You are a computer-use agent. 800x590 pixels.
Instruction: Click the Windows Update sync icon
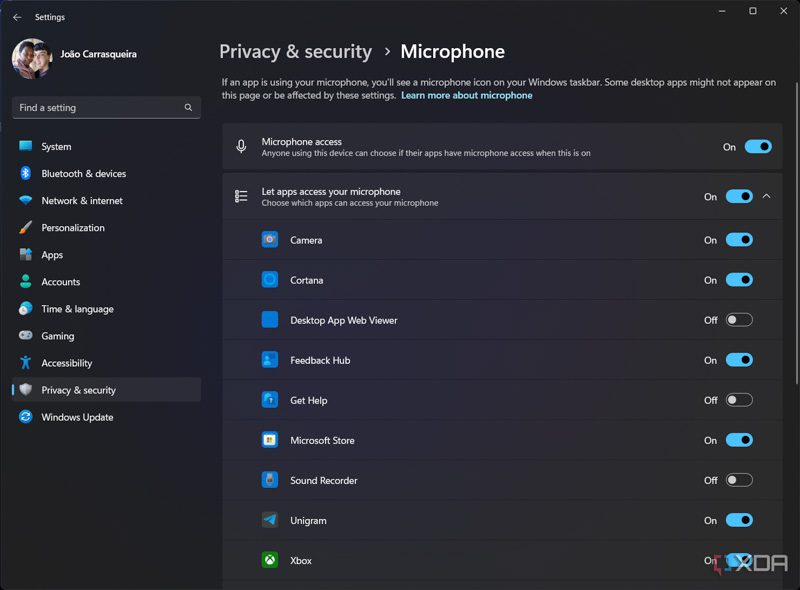click(x=26, y=416)
